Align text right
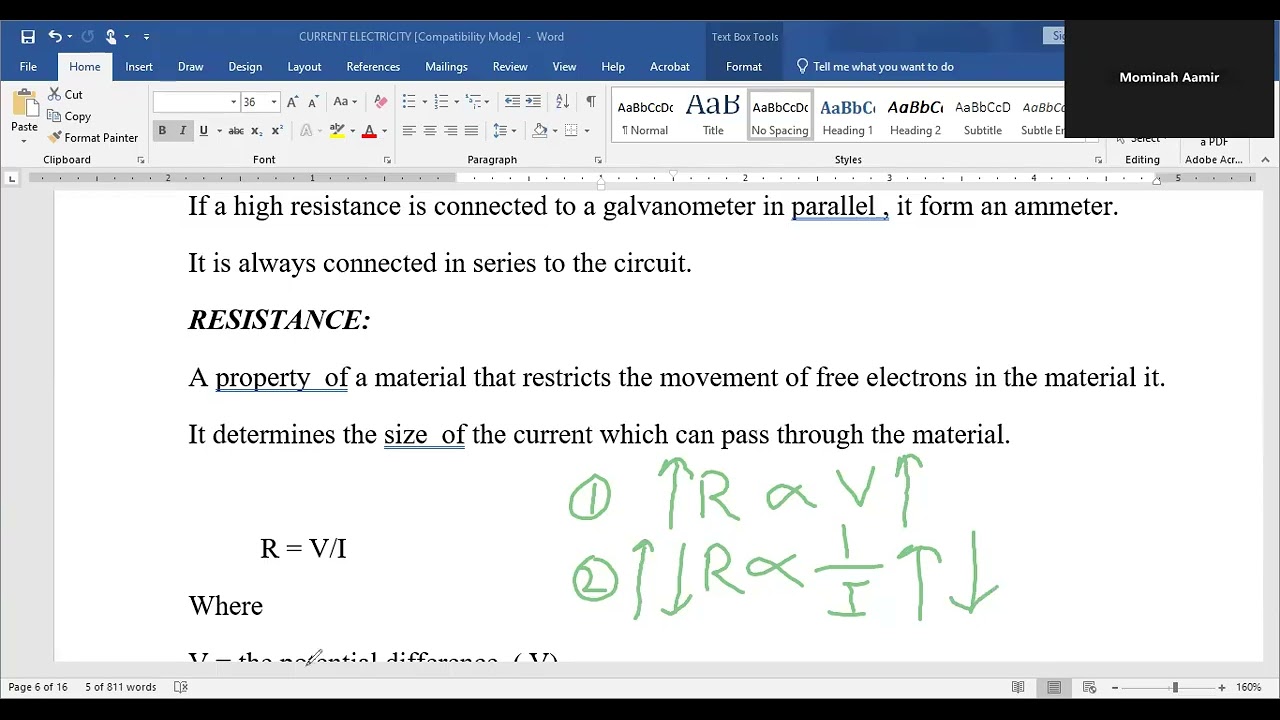Image resolution: width=1280 pixels, height=720 pixels. coord(450,131)
